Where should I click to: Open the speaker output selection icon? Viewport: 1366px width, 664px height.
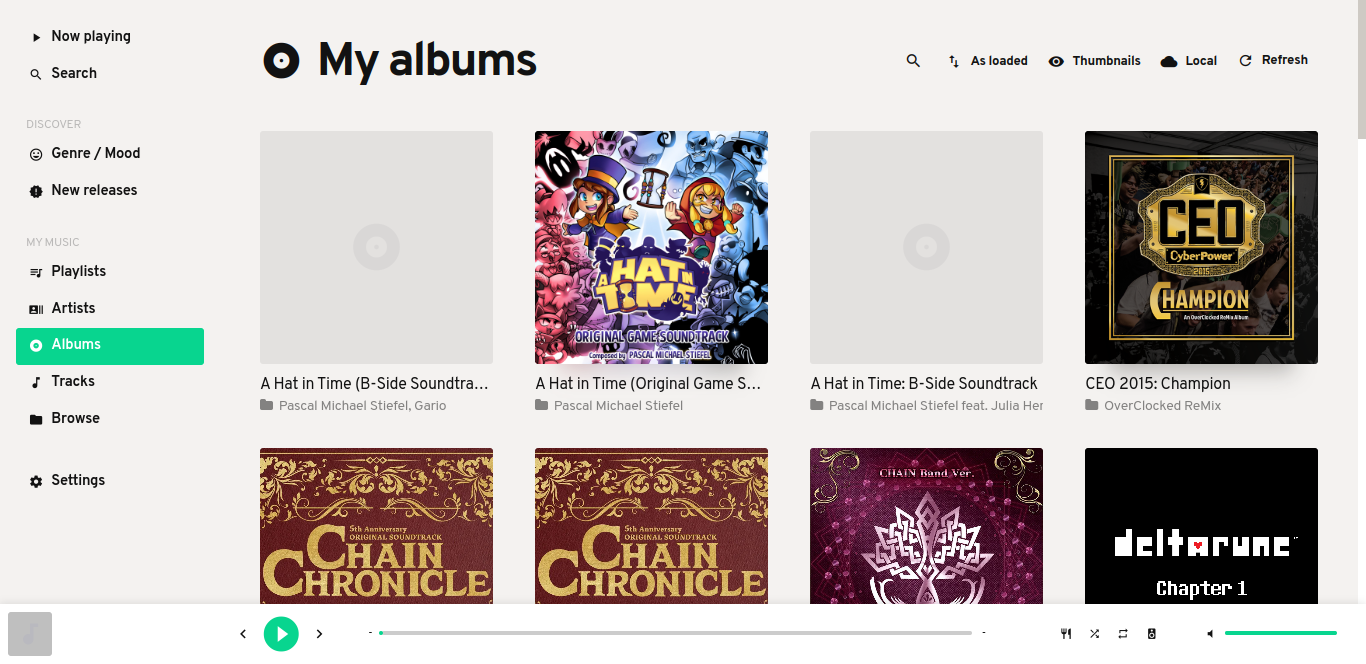coord(1152,634)
